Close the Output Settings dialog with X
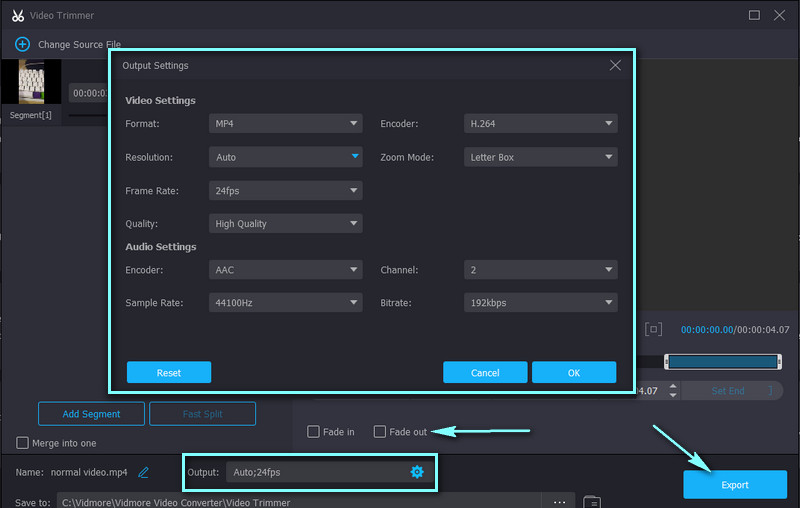Screen dimensions: 800x508 click(x=615, y=65)
